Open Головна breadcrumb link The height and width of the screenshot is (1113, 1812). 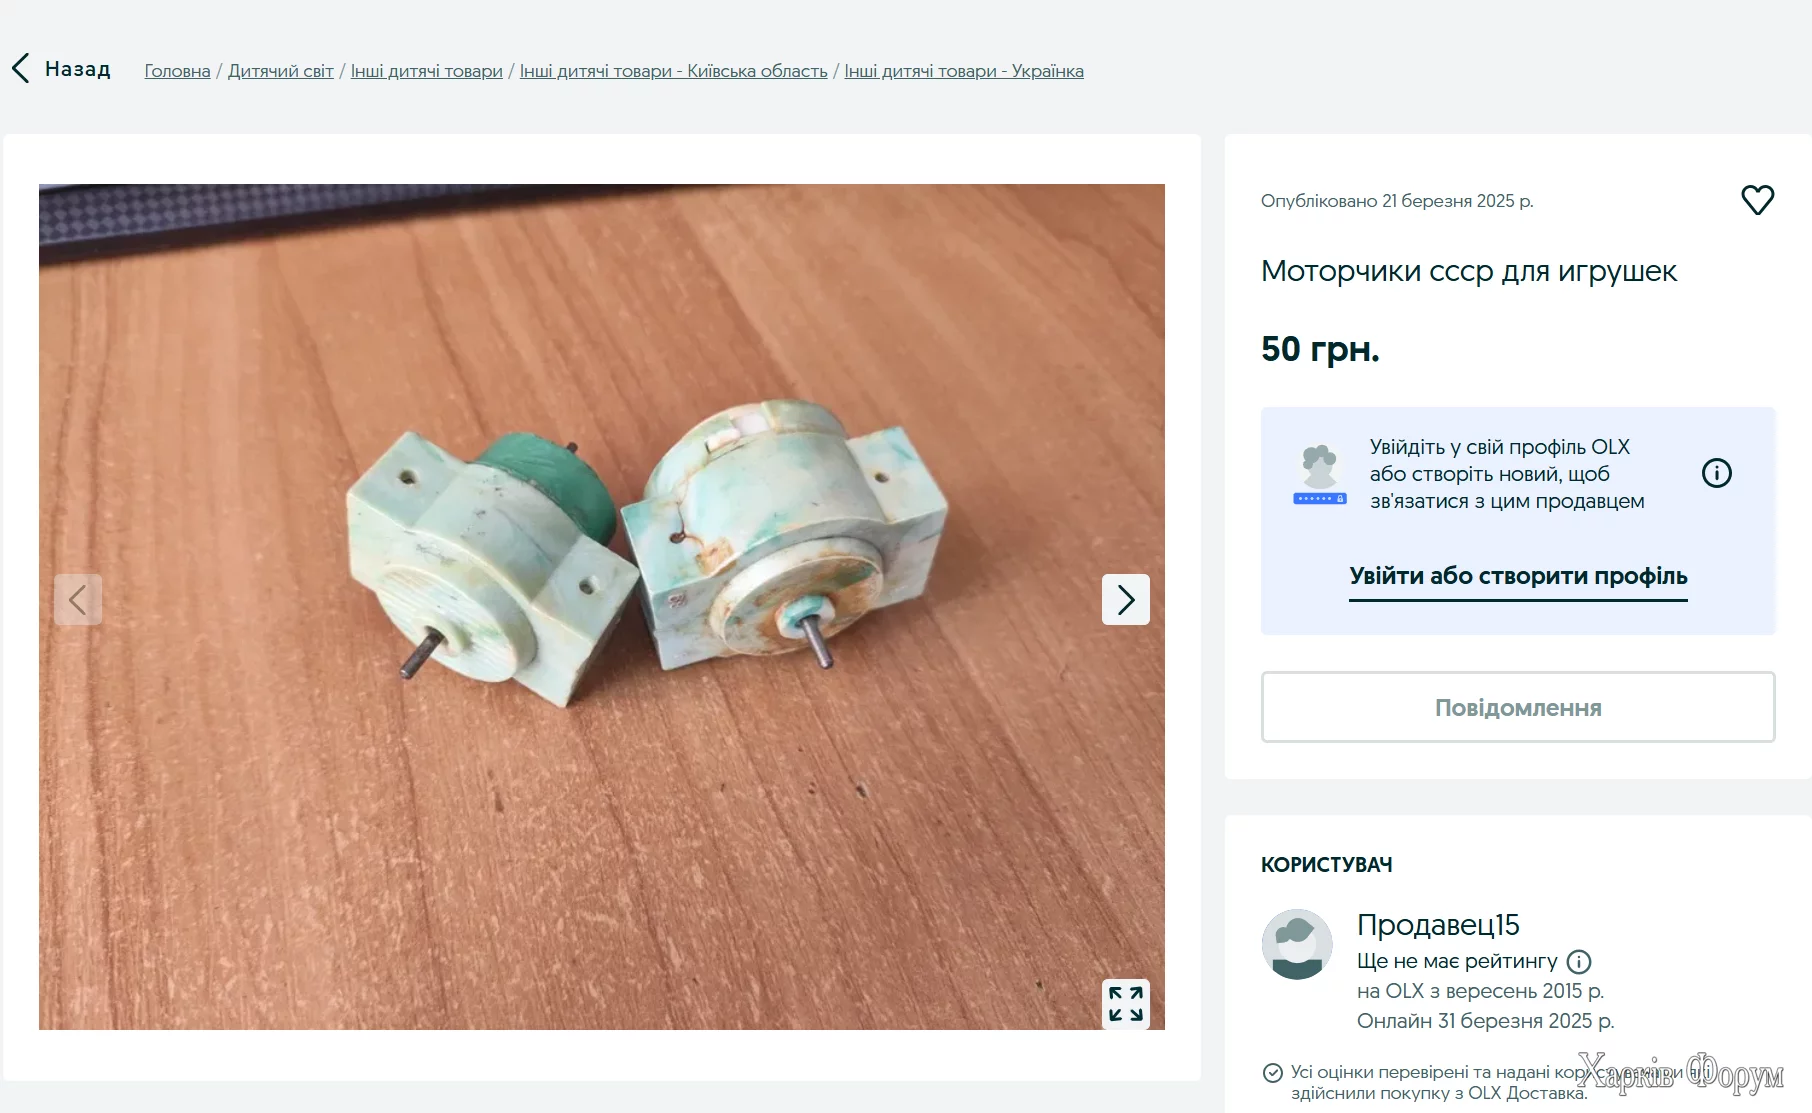point(177,71)
